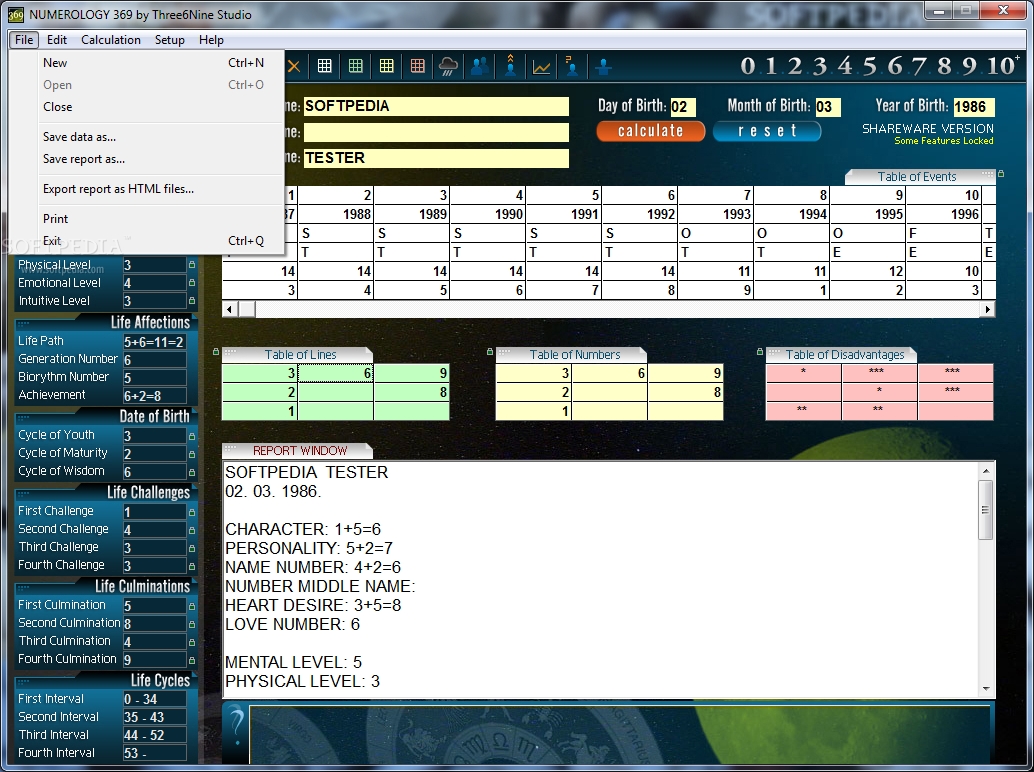Viewport: 1034px width, 772px height.
Task: Toggle the lock beside Physical Level
Action: coord(192,264)
